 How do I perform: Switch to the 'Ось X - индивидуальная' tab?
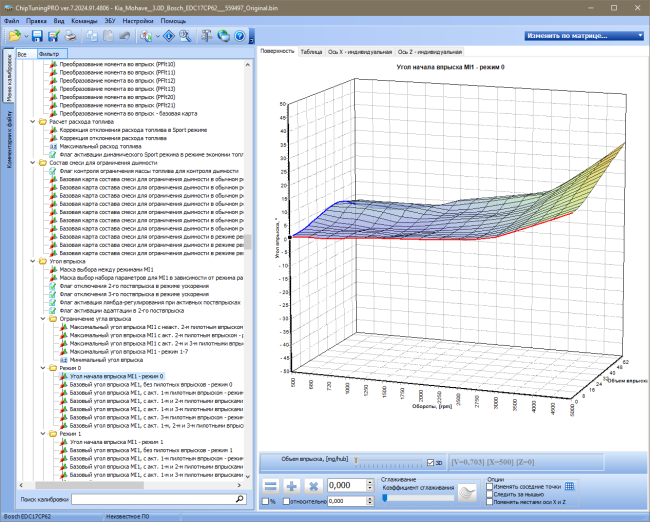pos(360,52)
